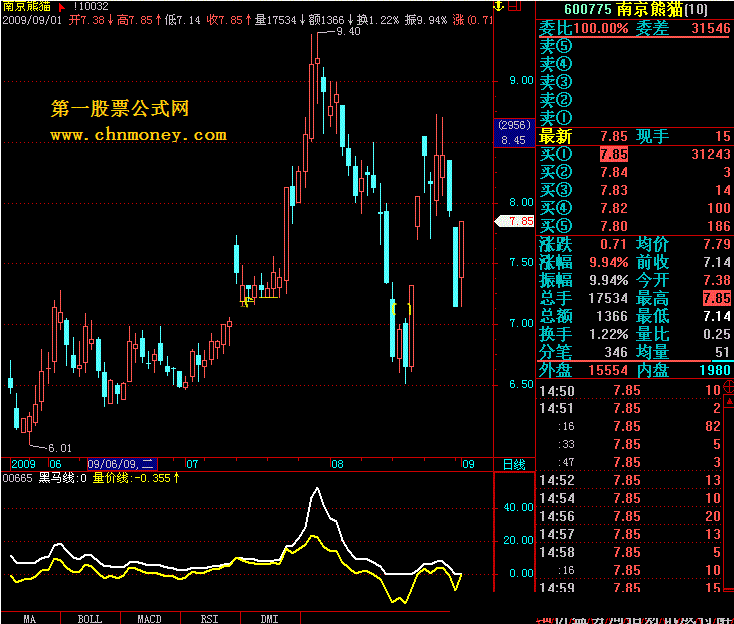Screen dimensions: 734x624
Task: Click the 委比 100.00% value
Action: pyautogui.click(x=601, y=29)
